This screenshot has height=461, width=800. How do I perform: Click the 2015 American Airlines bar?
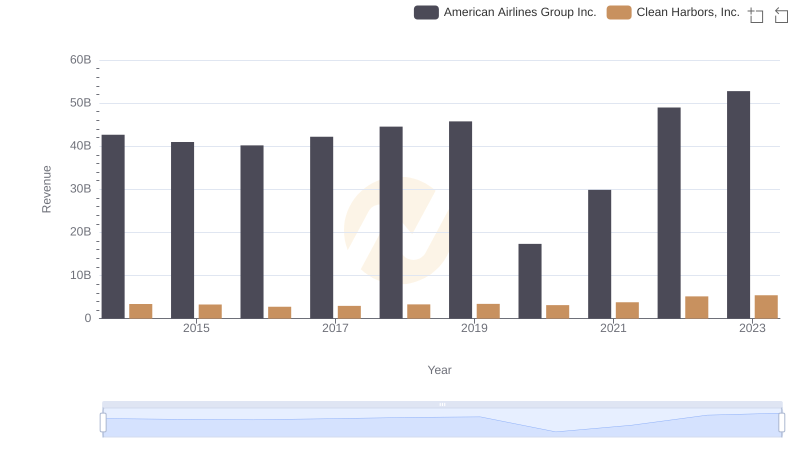183,230
